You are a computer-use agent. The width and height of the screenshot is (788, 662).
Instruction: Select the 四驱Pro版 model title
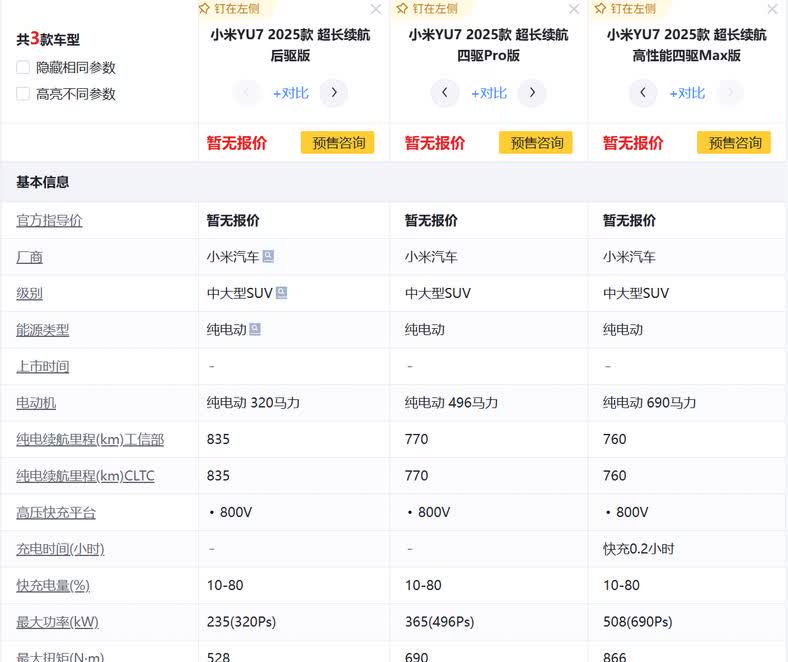(488, 45)
